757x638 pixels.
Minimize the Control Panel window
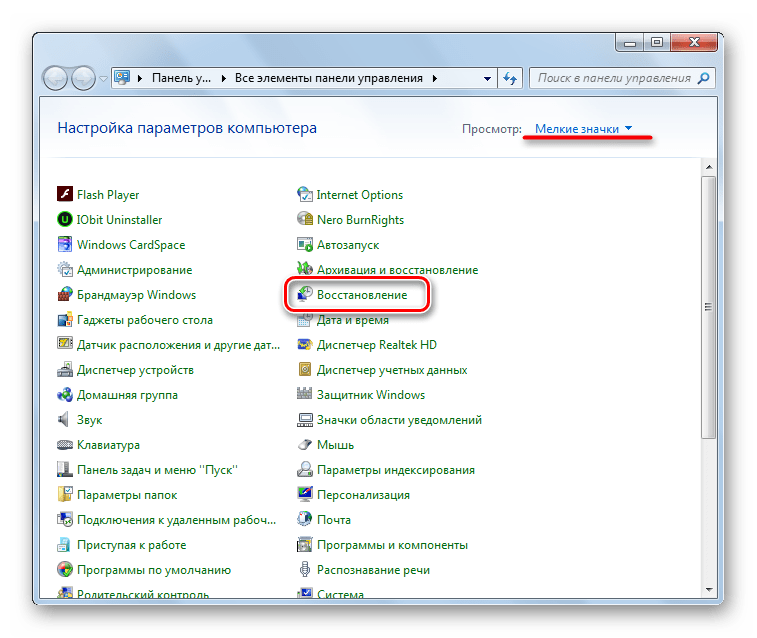click(630, 43)
